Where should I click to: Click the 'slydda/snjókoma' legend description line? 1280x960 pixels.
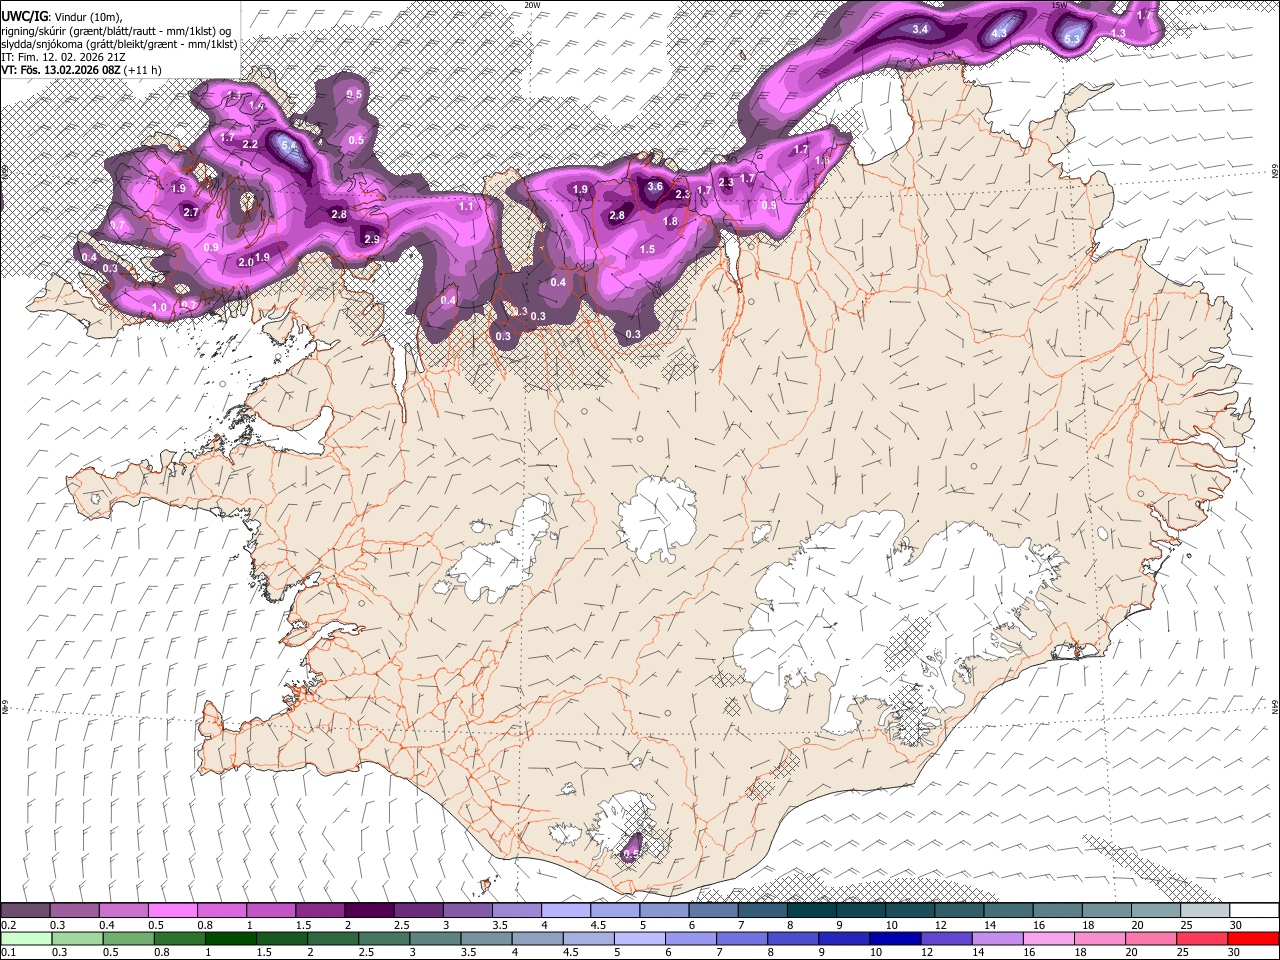119,44
